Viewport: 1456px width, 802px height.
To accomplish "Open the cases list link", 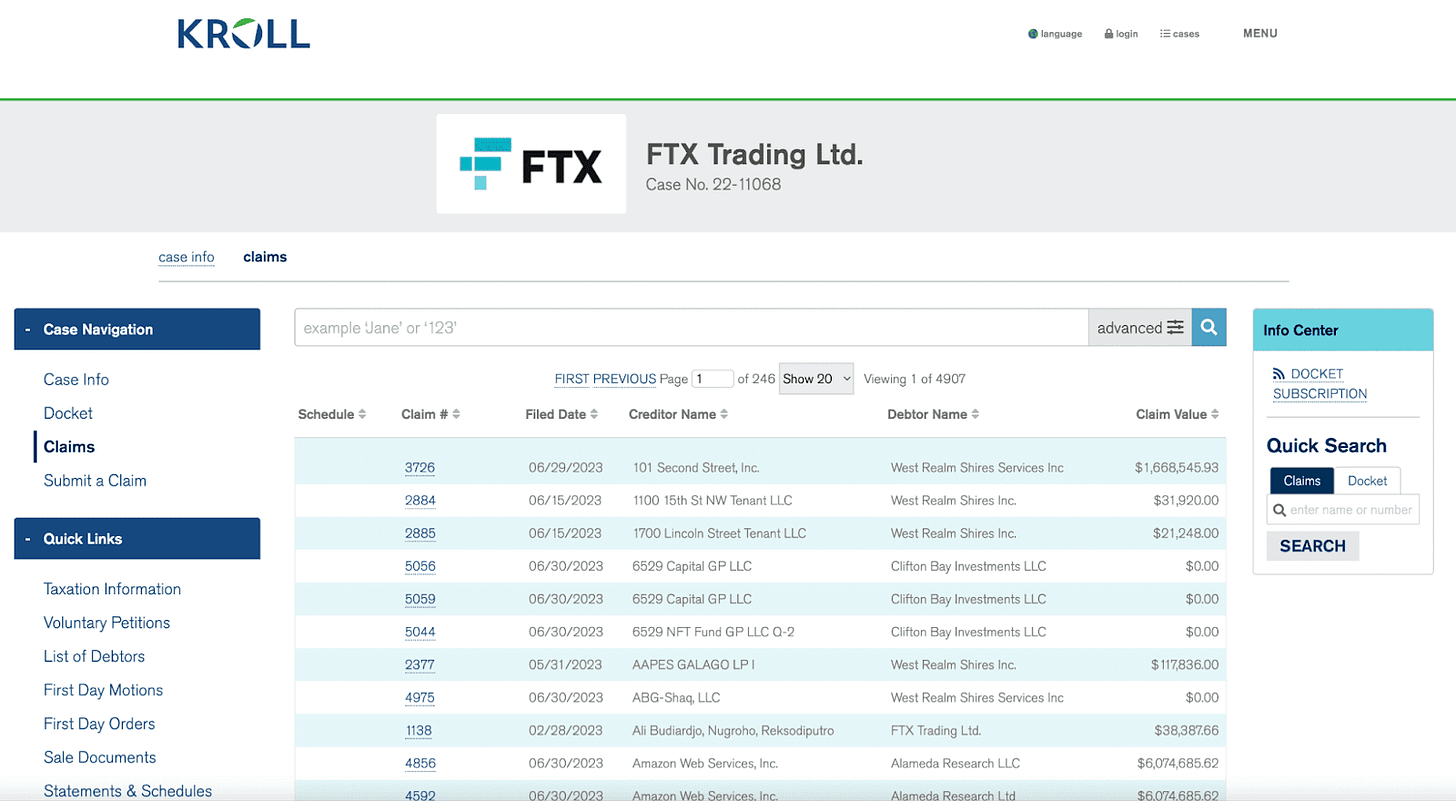I will coord(1179,34).
